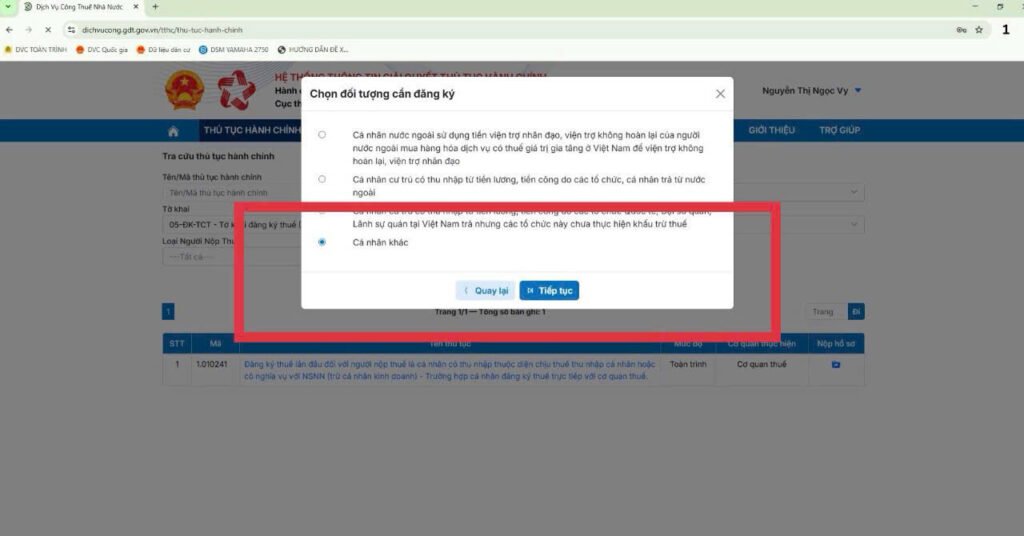Select the "Cá nhân khác" radio option
The width and height of the screenshot is (1024, 536).
click(322, 242)
